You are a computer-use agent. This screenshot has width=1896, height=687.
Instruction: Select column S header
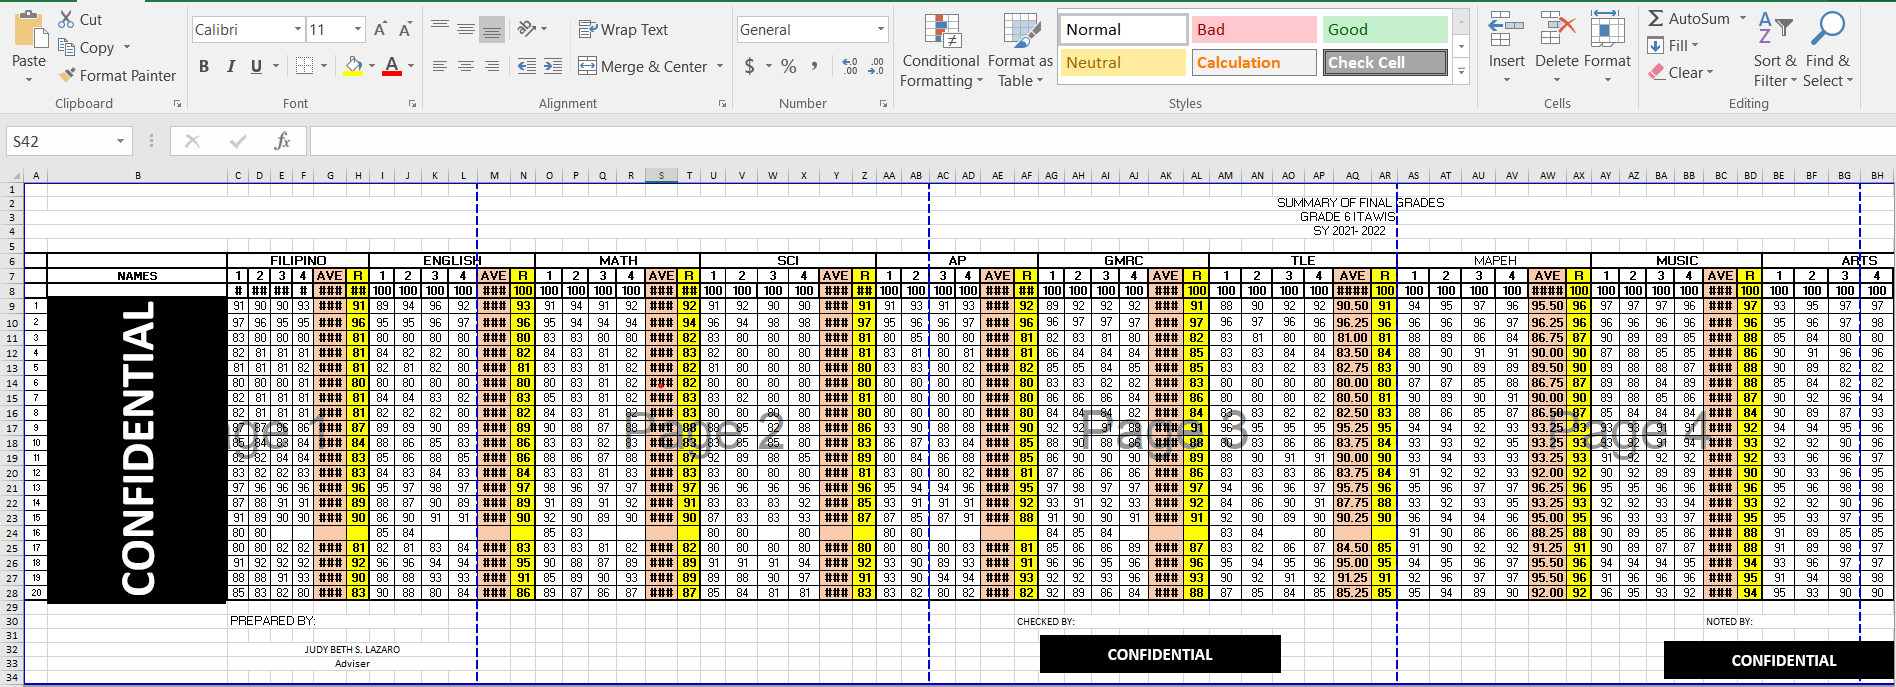(x=661, y=175)
